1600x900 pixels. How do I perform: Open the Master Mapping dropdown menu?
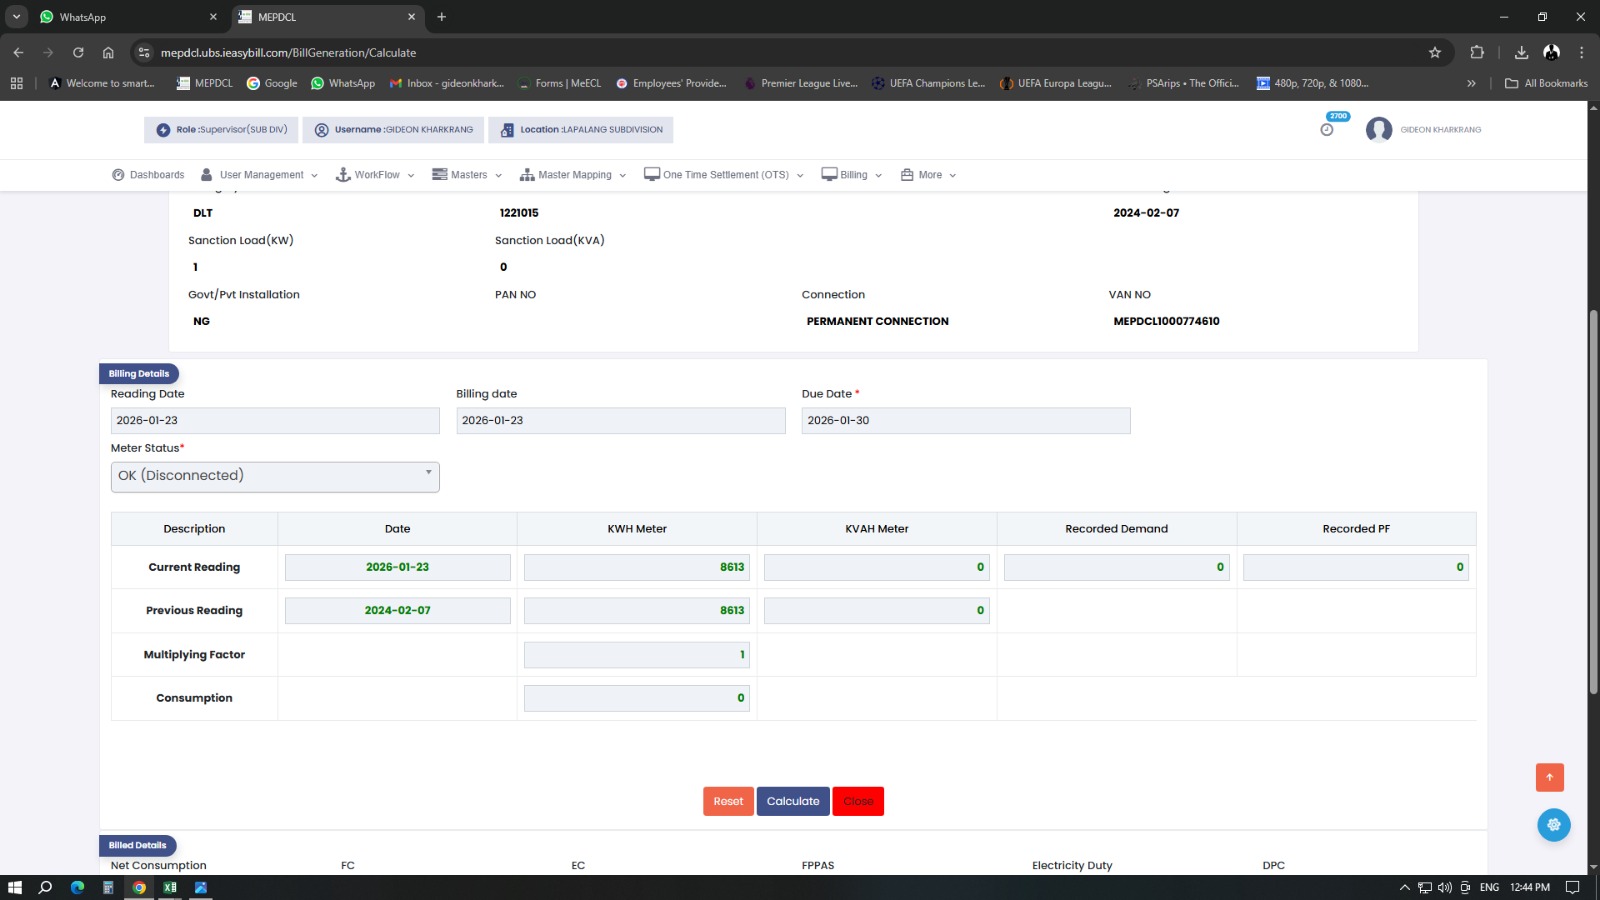click(x=573, y=175)
